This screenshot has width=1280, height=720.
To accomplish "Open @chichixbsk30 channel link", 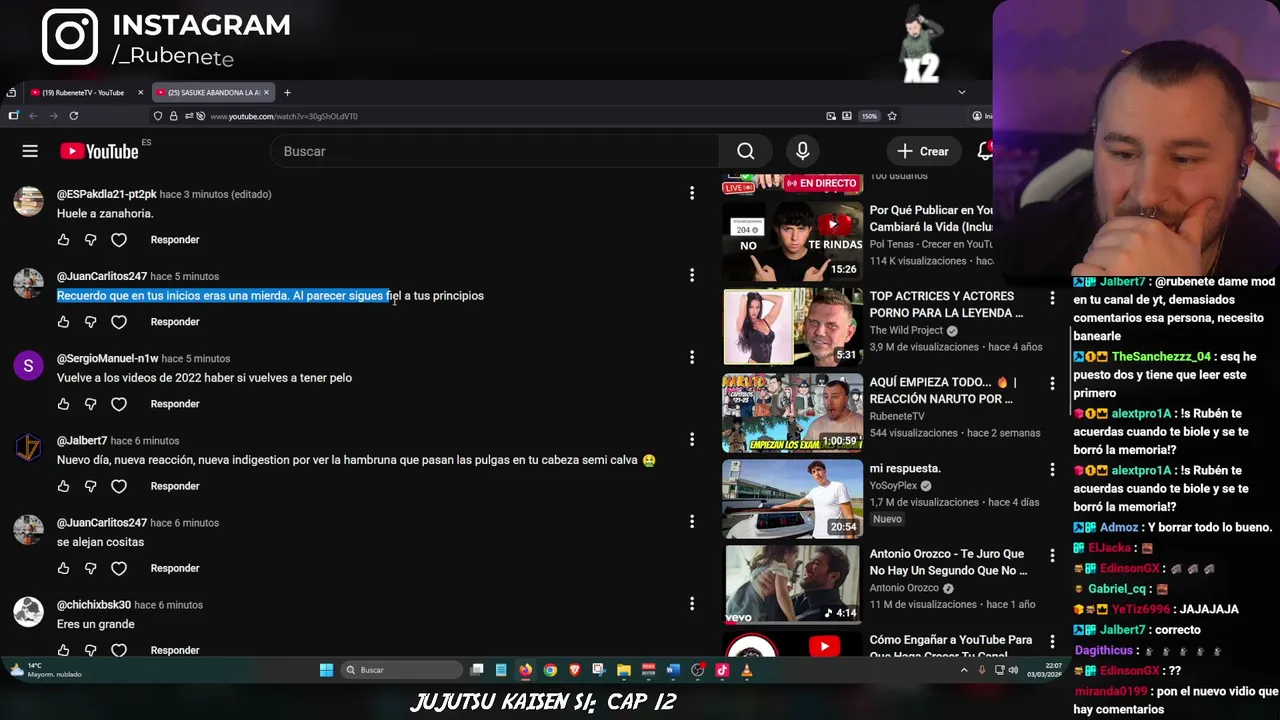I will (x=94, y=605).
